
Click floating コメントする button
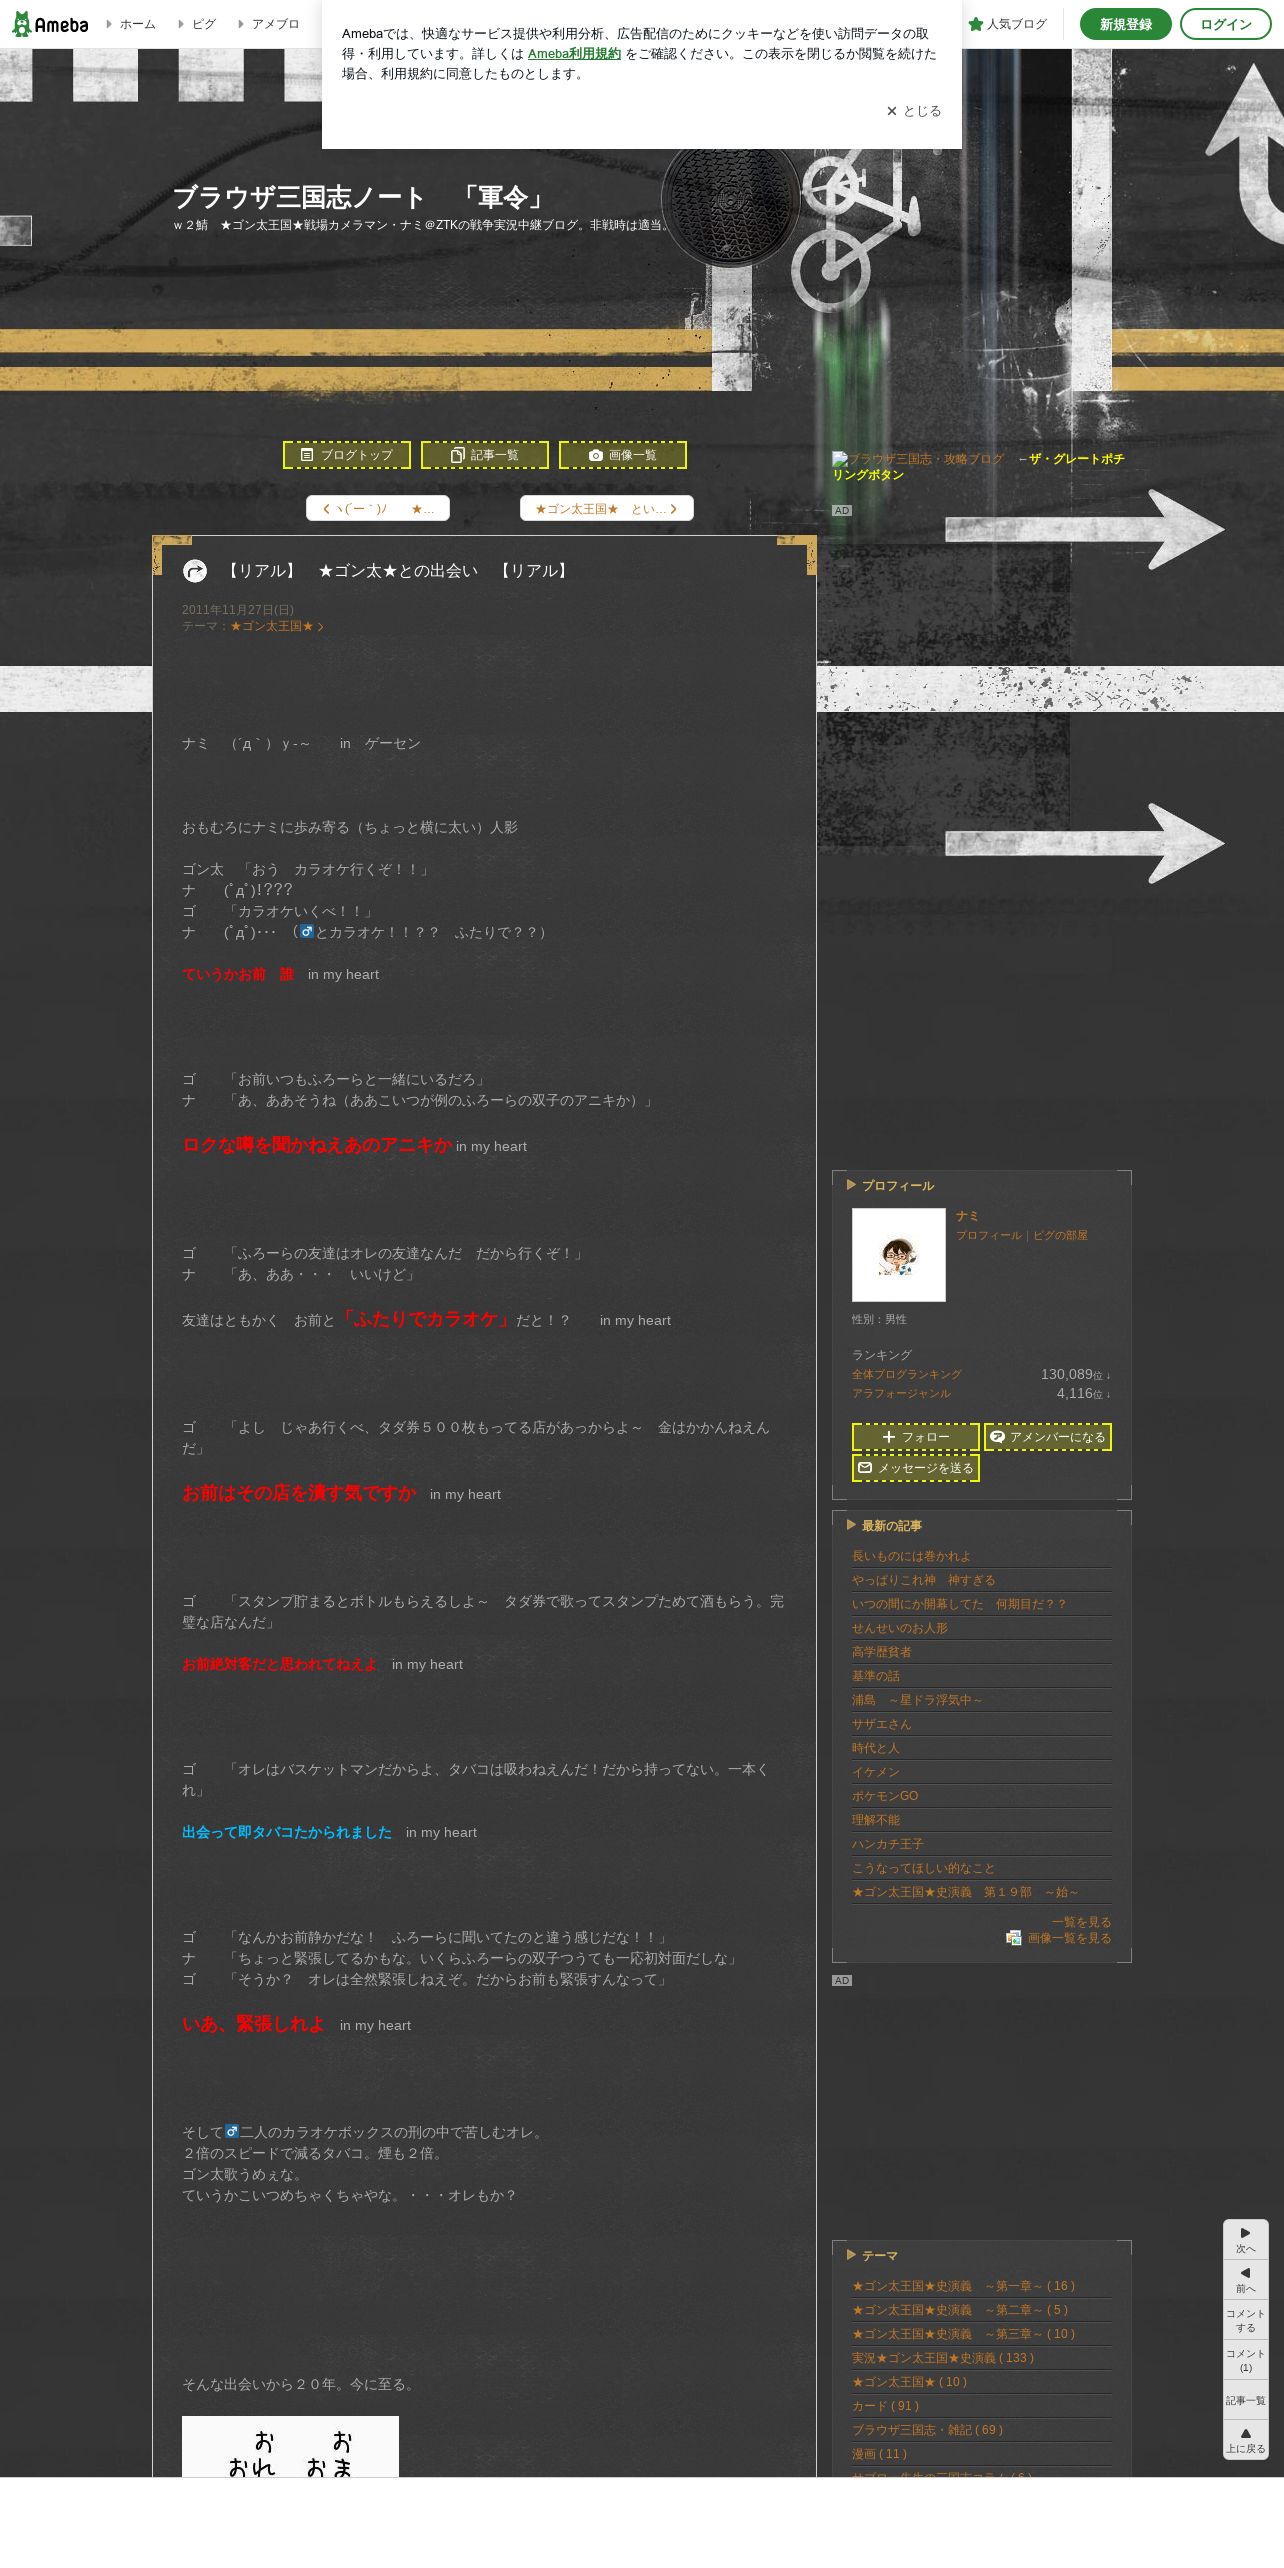pos(1245,2320)
